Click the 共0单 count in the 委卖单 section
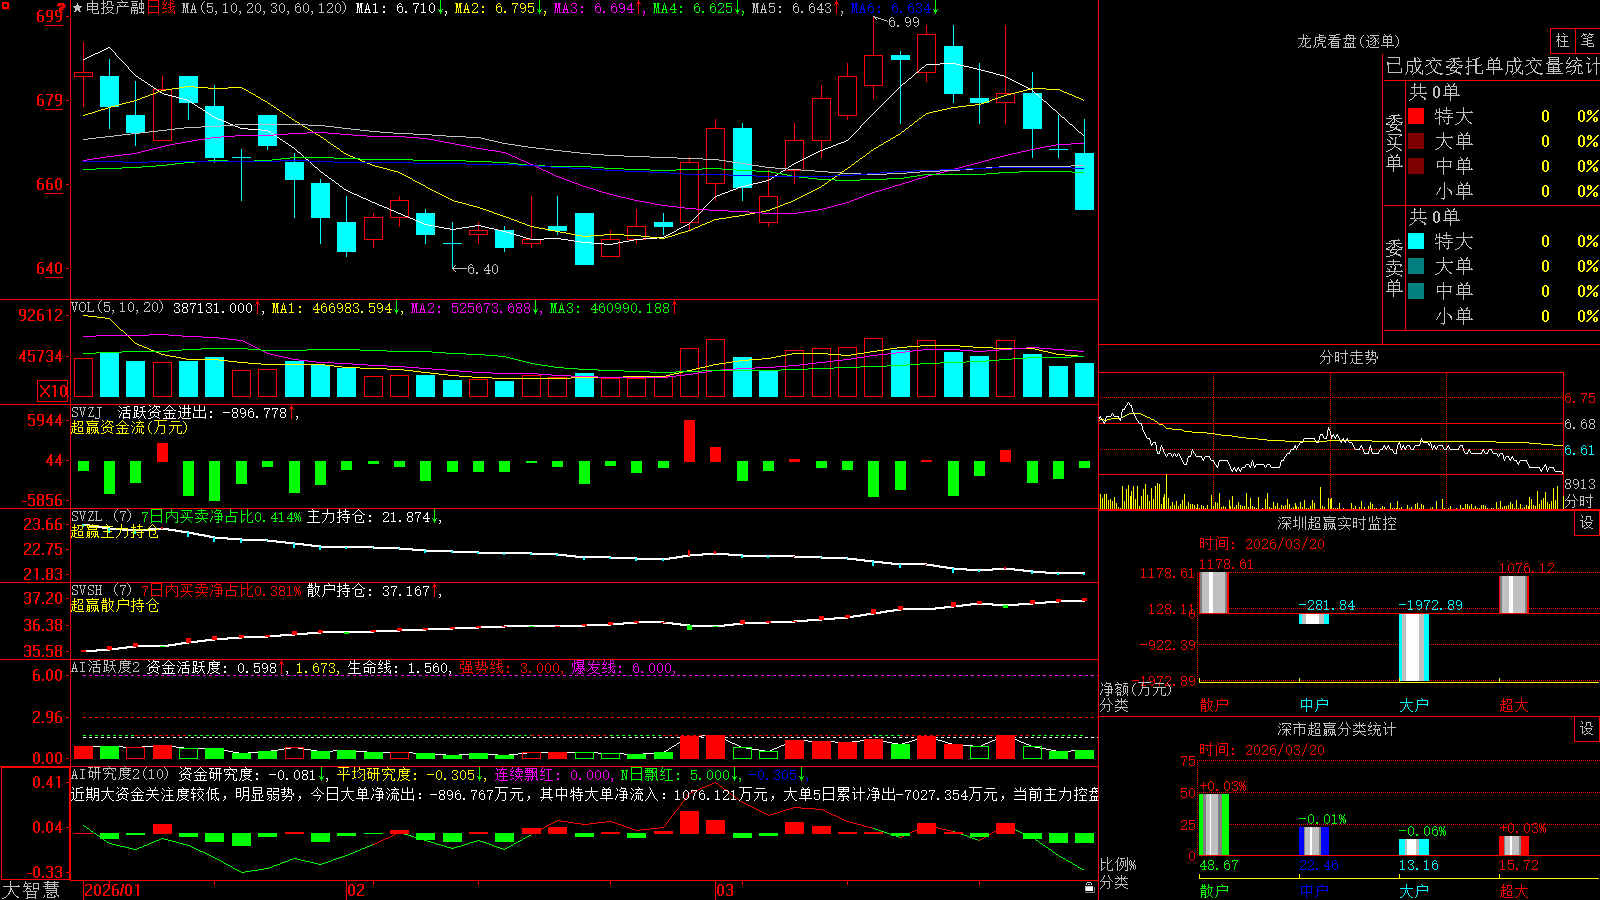The image size is (1600, 900). tap(1434, 216)
